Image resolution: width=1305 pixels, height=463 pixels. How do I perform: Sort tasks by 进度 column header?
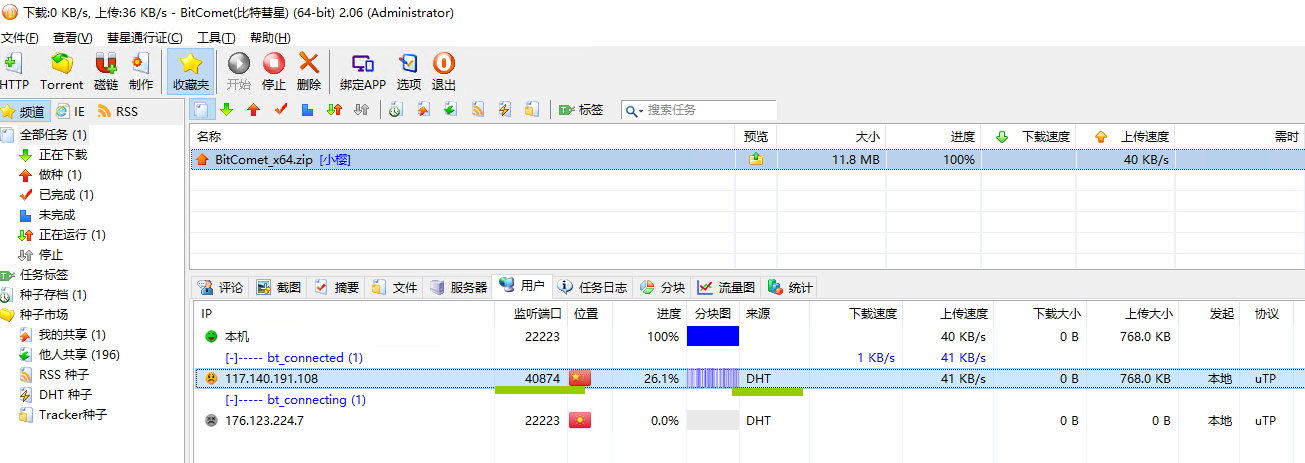933,137
